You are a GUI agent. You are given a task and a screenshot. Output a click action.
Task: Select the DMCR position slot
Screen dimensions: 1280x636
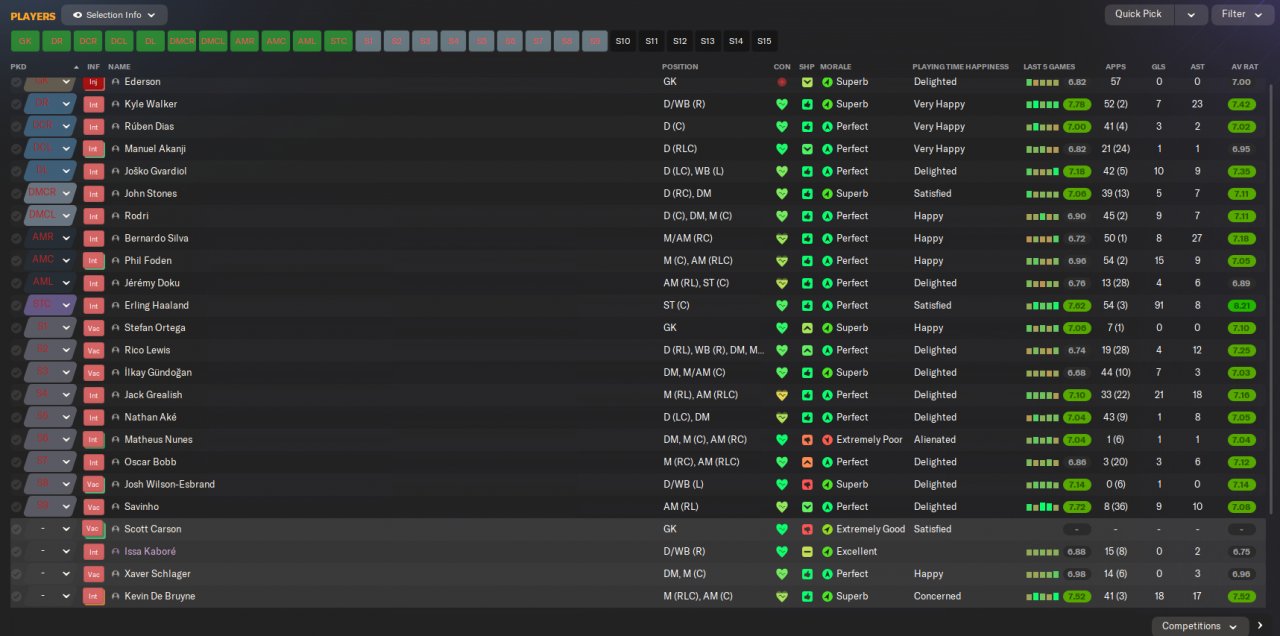(x=182, y=41)
